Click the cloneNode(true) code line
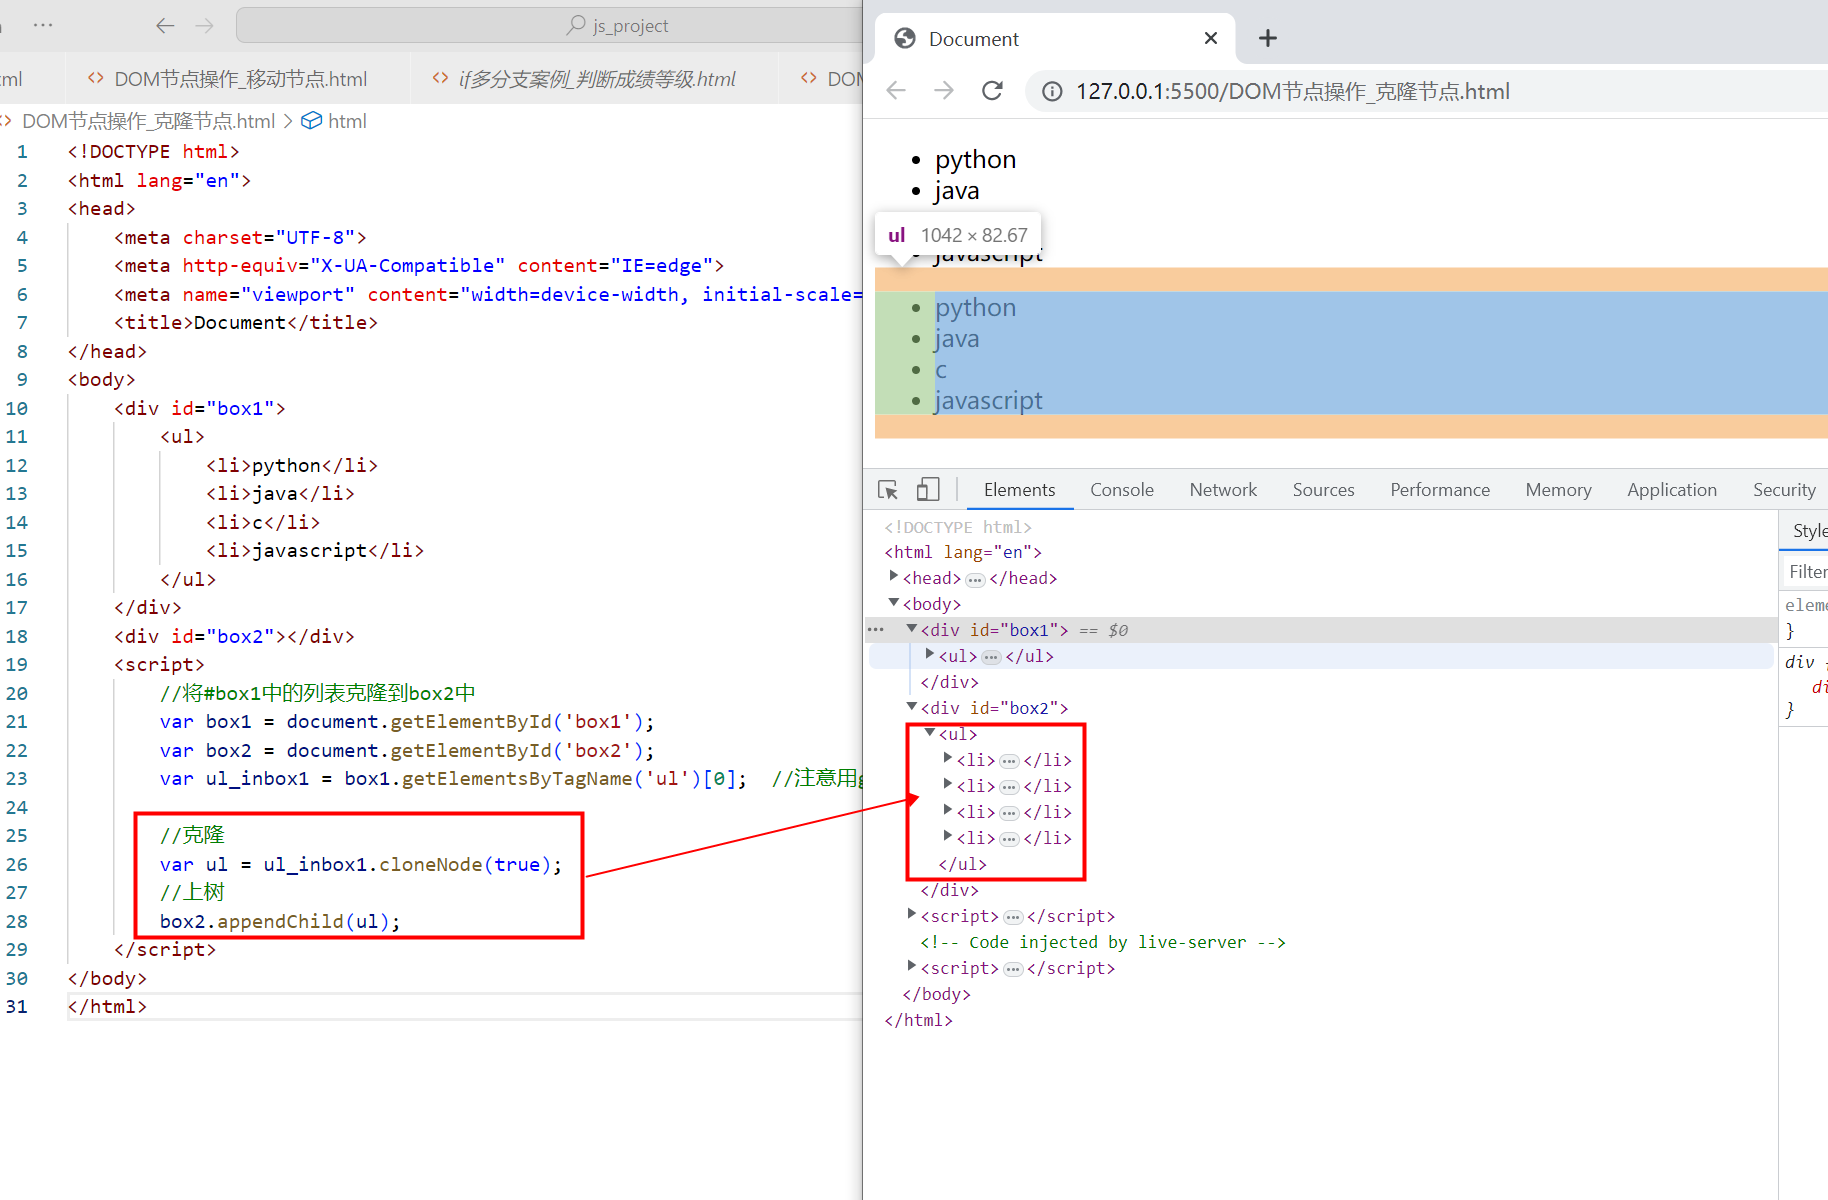1828x1200 pixels. (361, 864)
